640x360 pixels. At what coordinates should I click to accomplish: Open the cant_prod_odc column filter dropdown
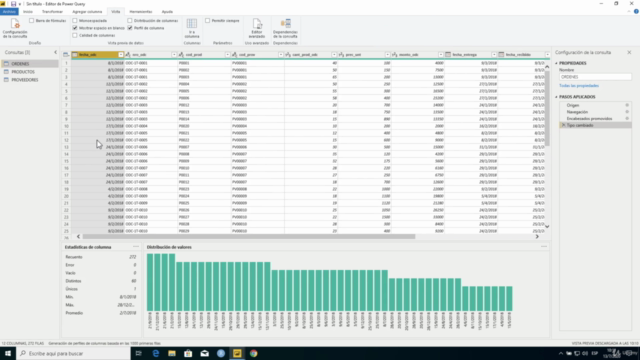[334, 55]
